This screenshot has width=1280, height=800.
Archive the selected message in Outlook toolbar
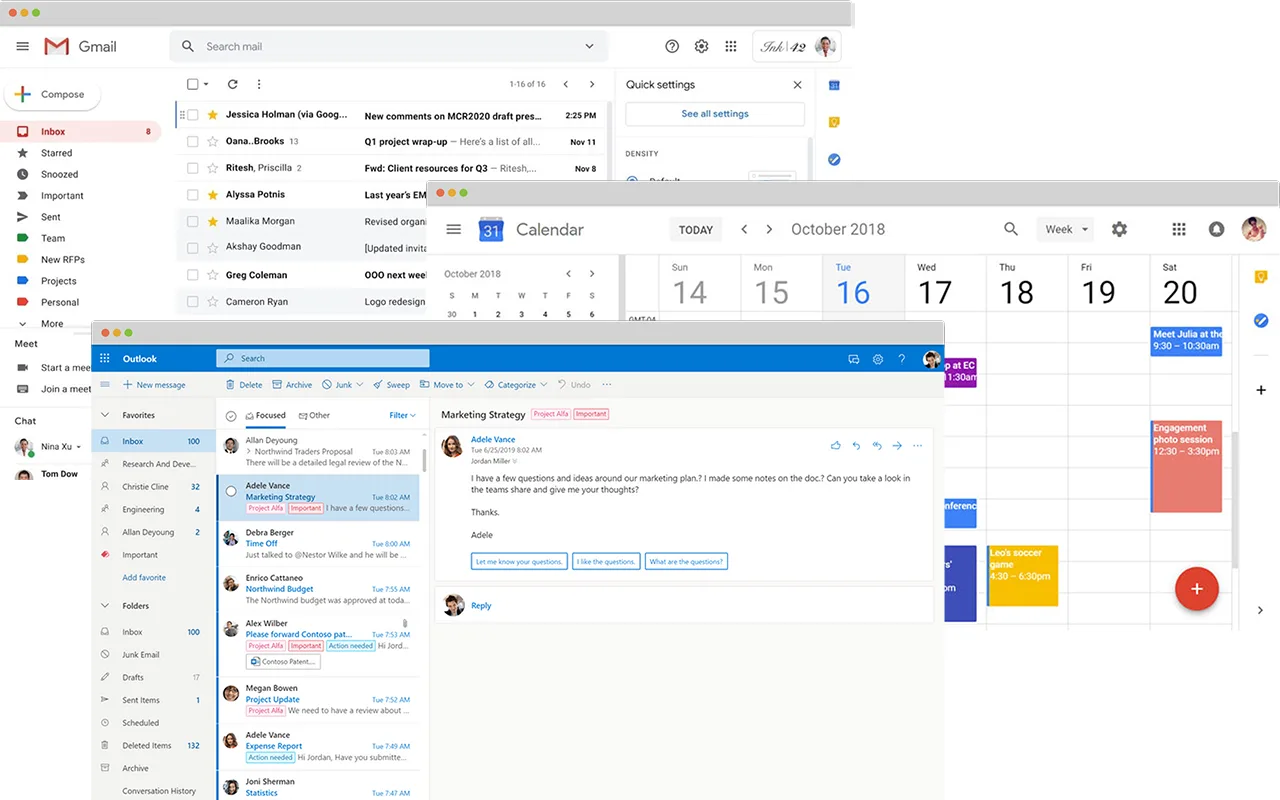point(292,385)
